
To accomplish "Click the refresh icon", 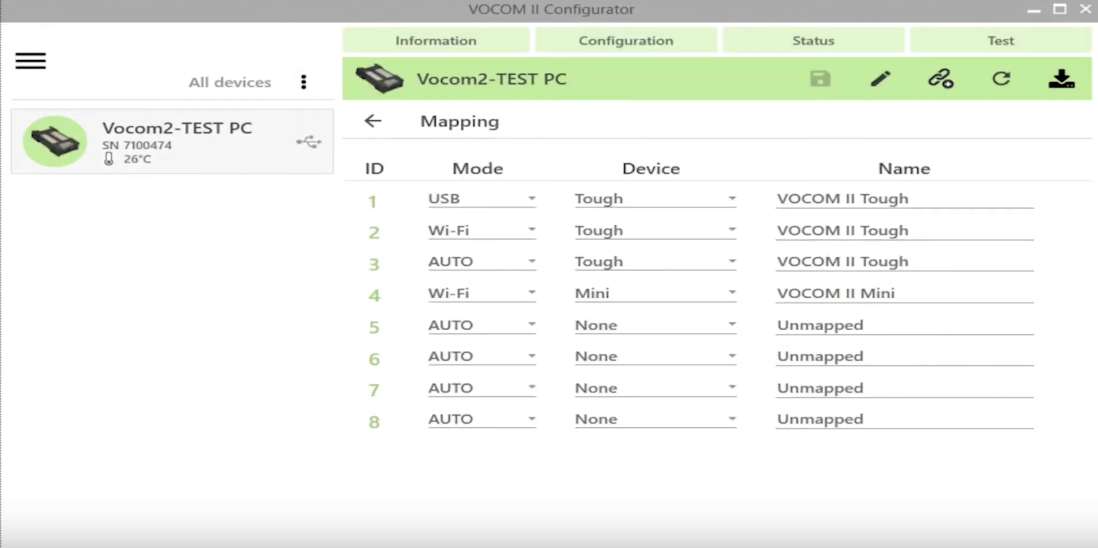I will (x=1001, y=78).
